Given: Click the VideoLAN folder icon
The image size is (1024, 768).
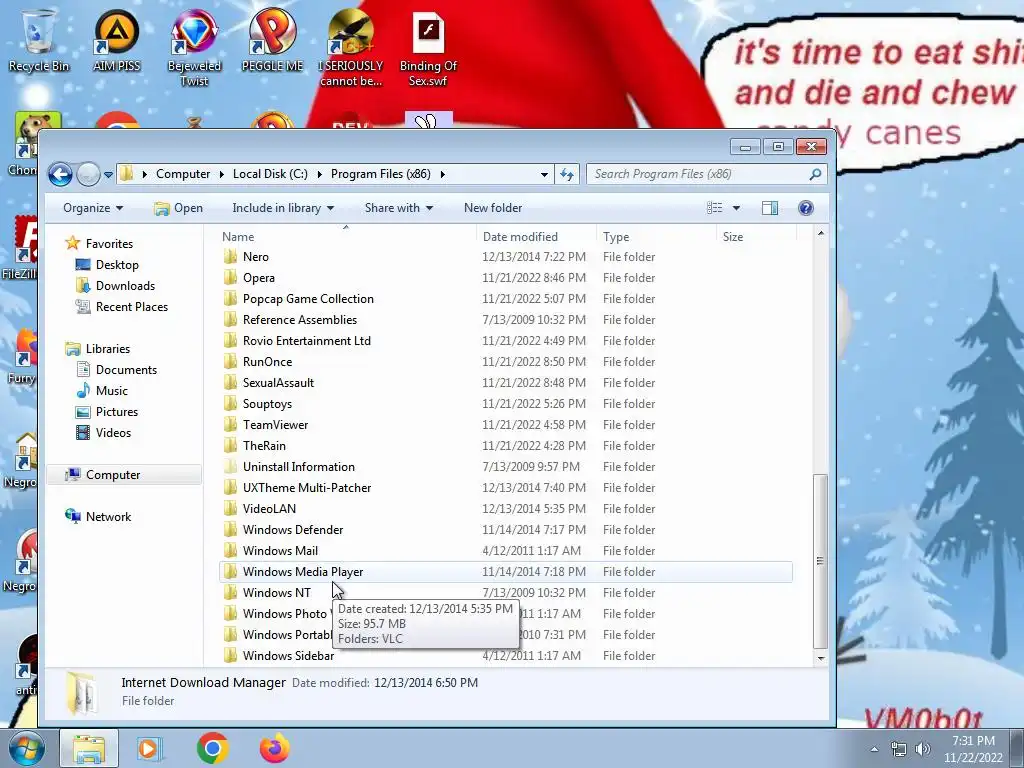Looking at the screenshot, I should tap(230, 509).
